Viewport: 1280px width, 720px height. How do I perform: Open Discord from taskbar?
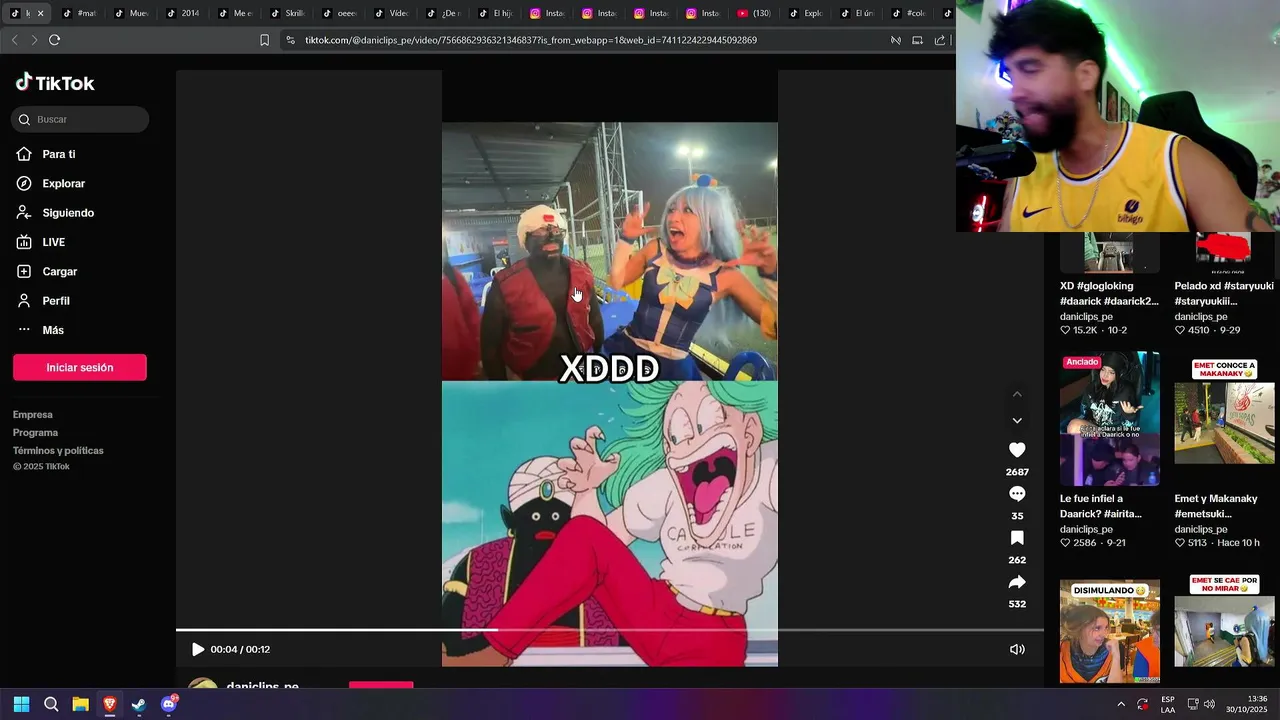(168, 704)
